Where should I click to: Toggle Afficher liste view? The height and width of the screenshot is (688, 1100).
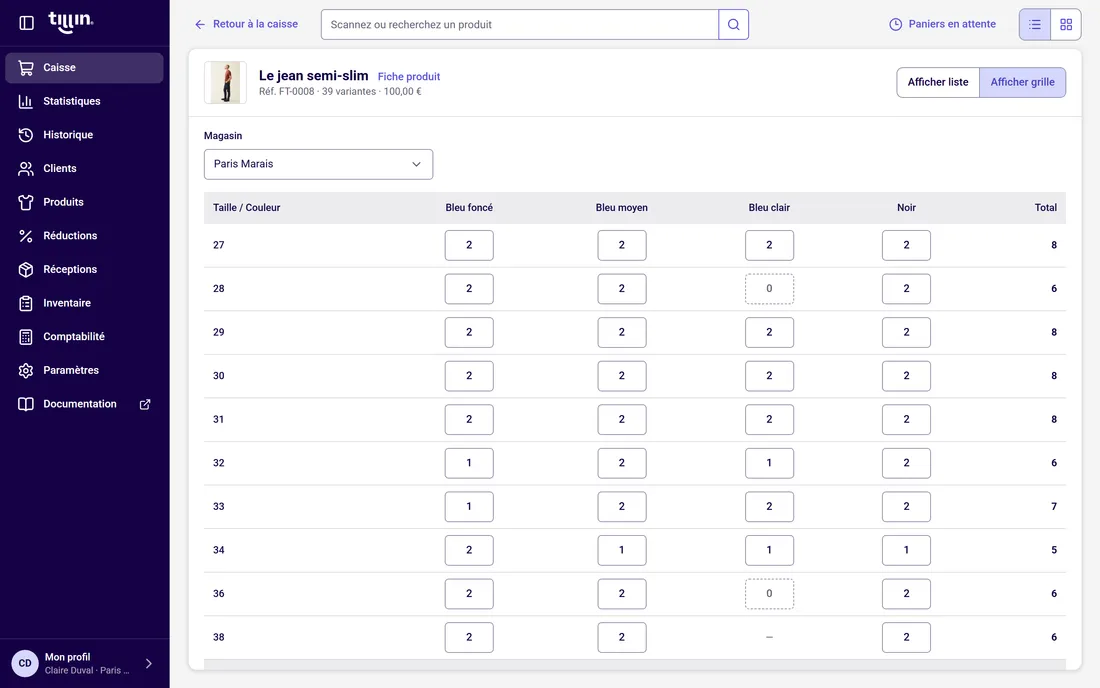pyautogui.click(x=937, y=82)
